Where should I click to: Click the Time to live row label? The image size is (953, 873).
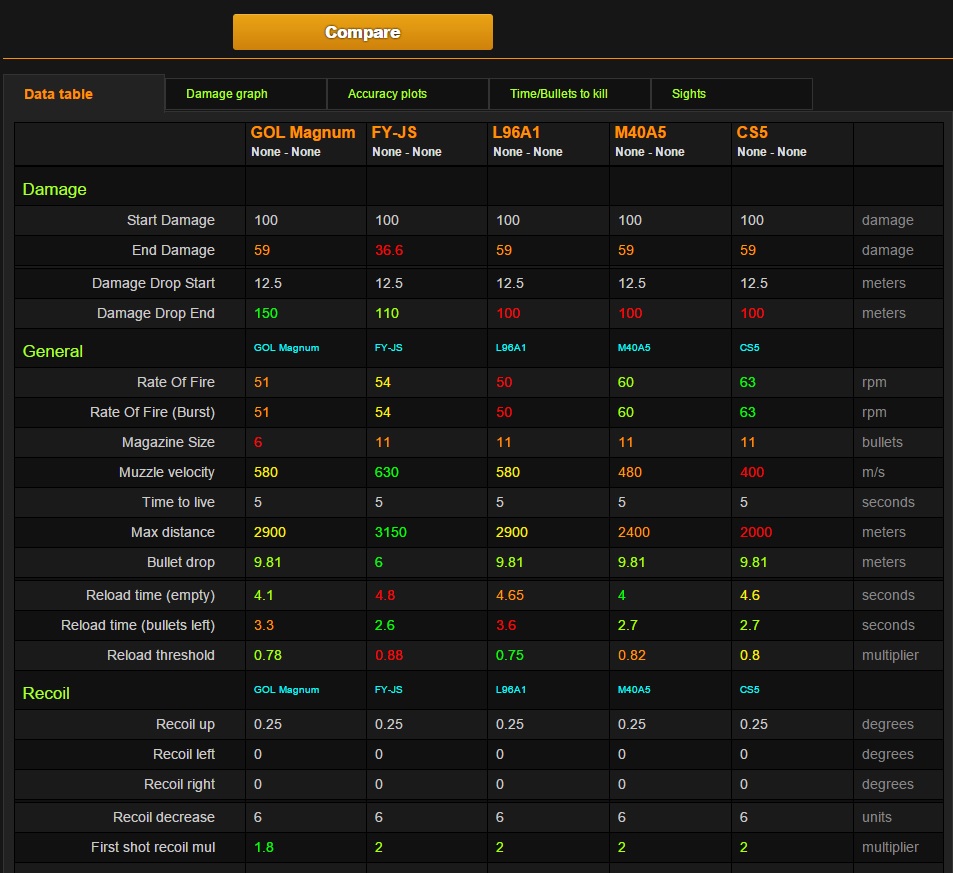point(178,502)
